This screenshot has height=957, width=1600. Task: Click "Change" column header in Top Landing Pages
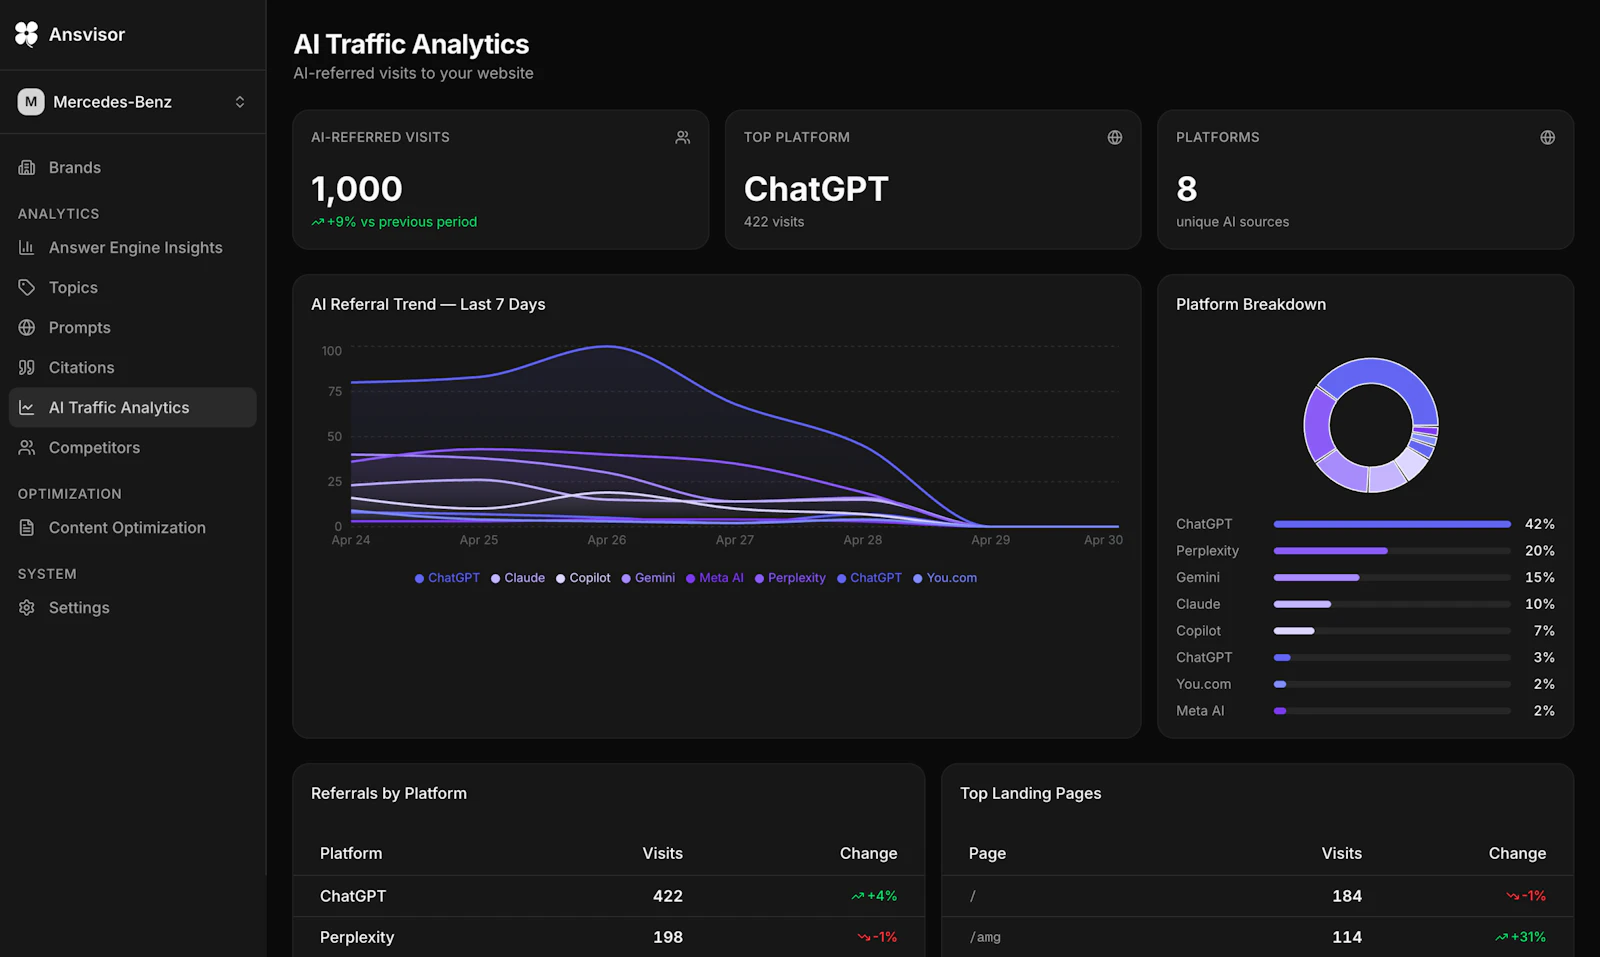(x=1517, y=853)
